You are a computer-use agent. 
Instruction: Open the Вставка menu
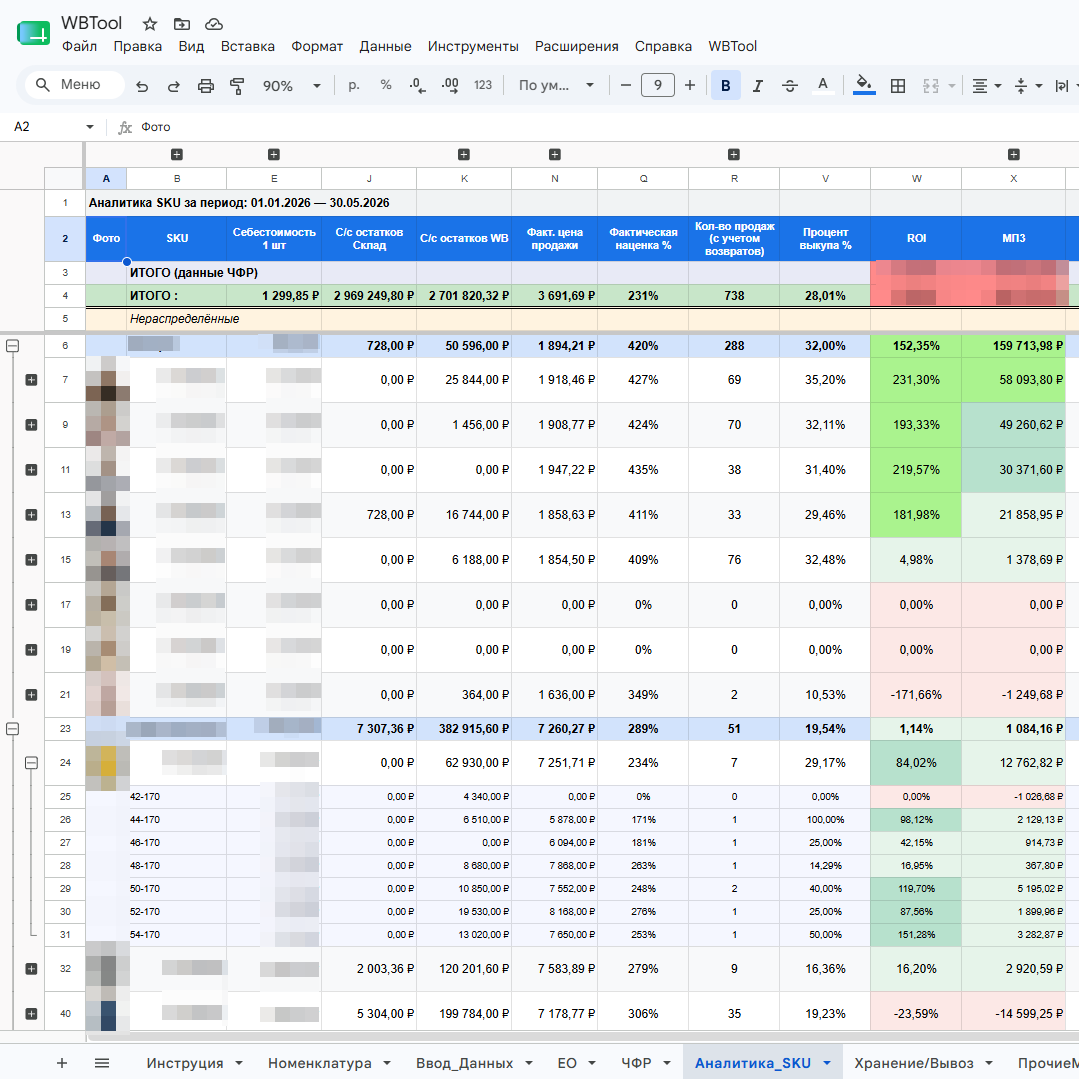pos(248,46)
